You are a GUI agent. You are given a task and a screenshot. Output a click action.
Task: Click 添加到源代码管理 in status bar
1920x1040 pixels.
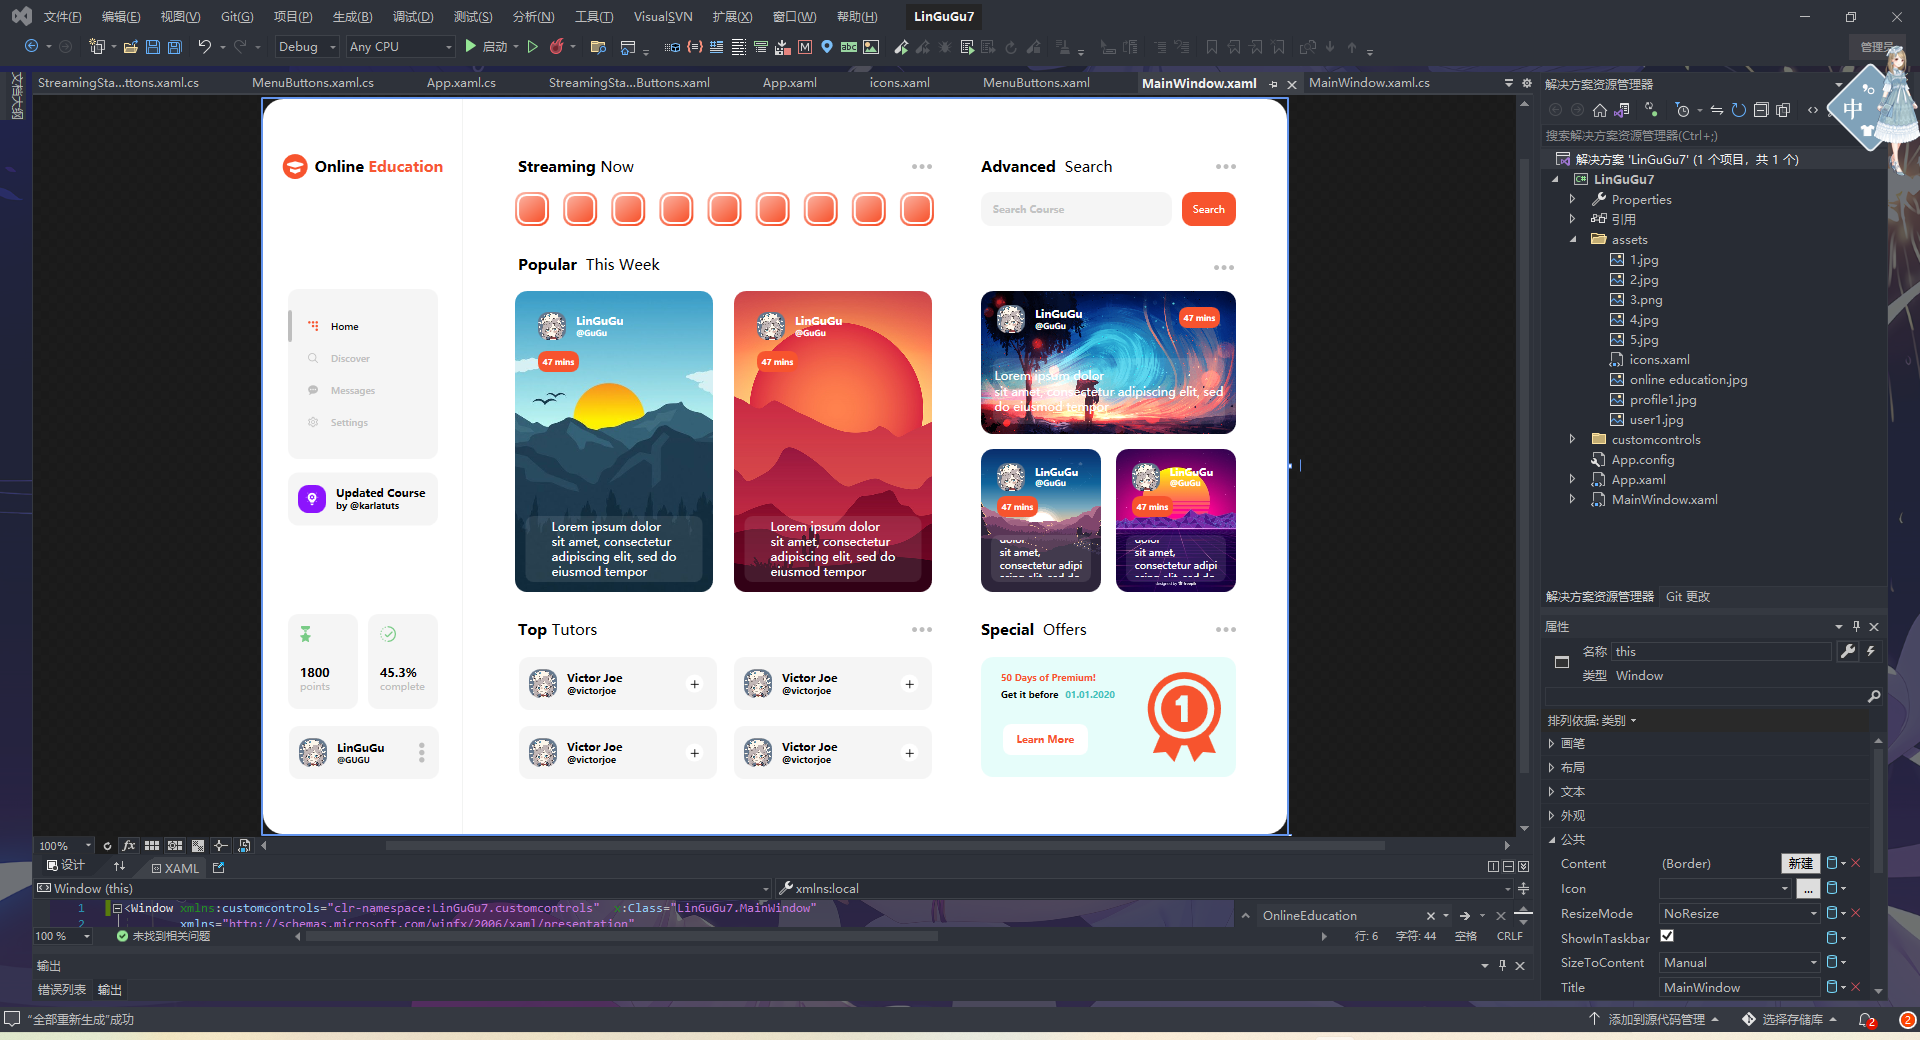click(1656, 1020)
